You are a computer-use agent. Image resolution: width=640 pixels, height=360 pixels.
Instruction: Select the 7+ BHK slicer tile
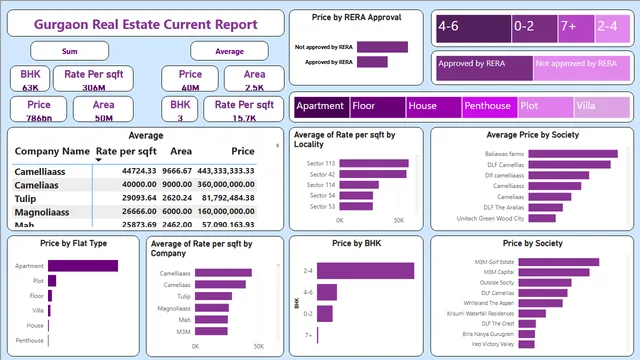576,29
